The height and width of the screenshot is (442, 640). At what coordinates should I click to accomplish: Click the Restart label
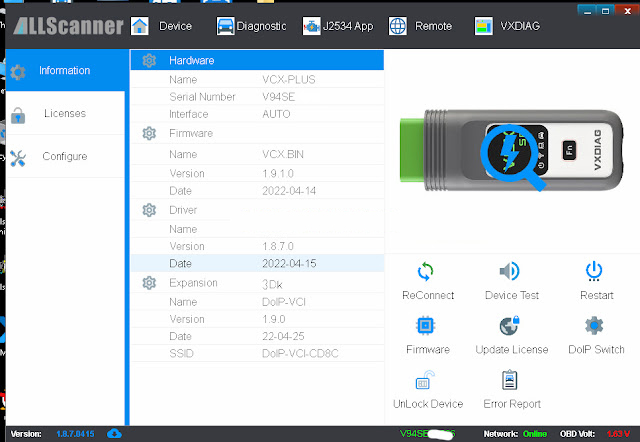tap(597, 295)
